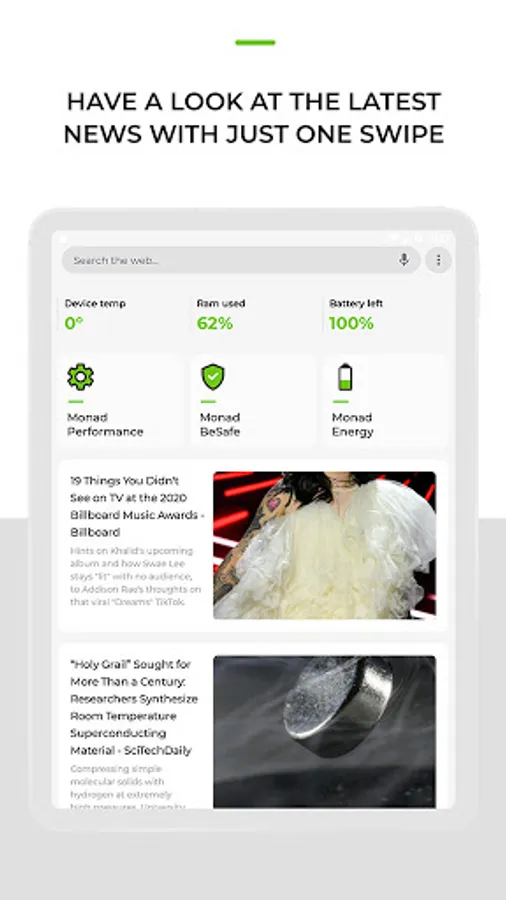This screenshot has width=506, height=900.
Task: Open the Holy Grail superconducting article headline
Action: pos(134,707)
